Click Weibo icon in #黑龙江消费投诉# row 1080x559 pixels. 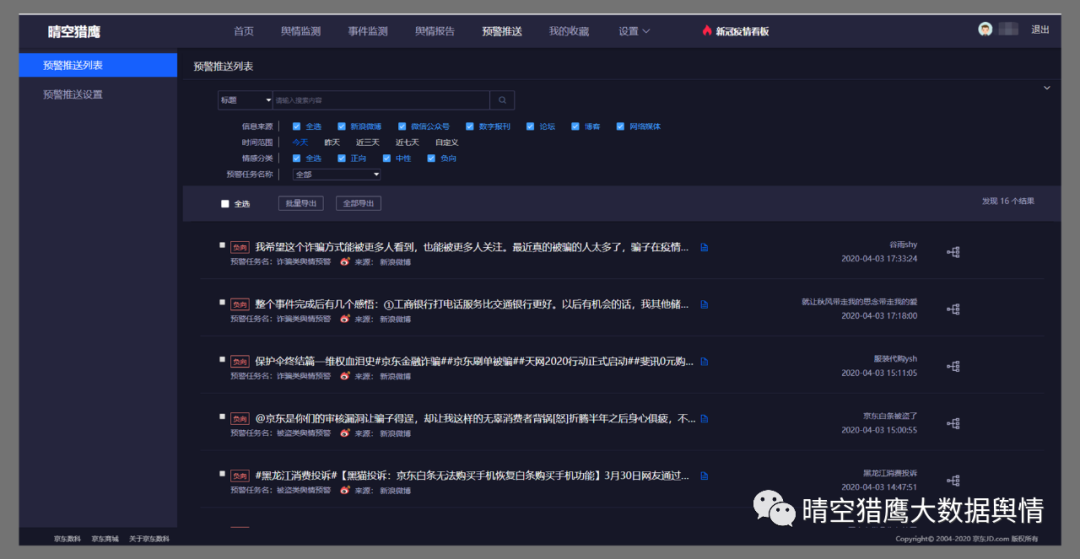[344, 490]
